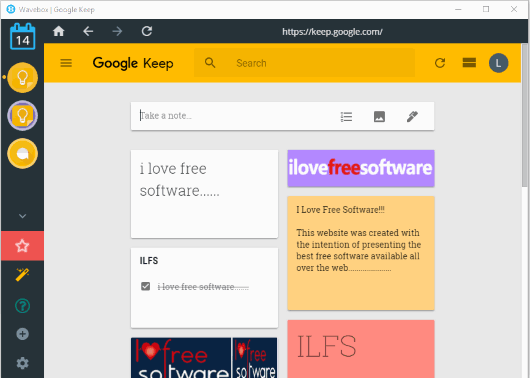Image resolution: width=530 pixels, height=378 pixels.
Task: Open the calendar icon showing 14
Action: pos(22,37)
